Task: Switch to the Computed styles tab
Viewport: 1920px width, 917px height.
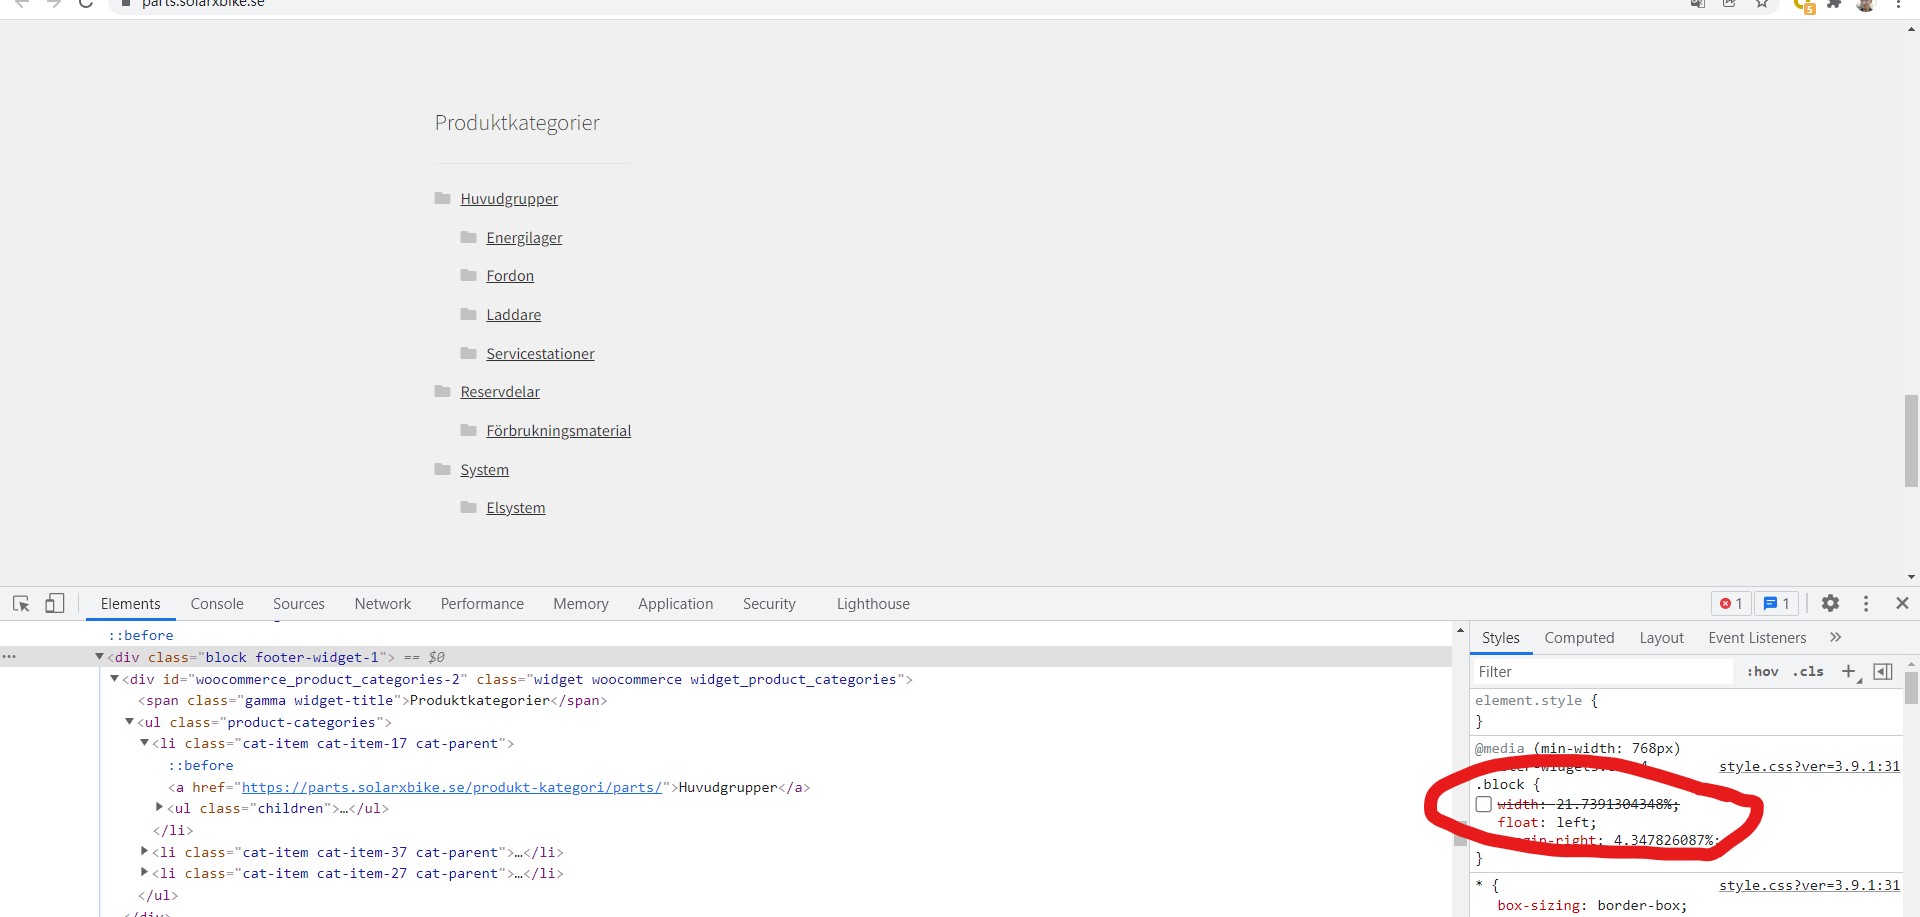Action: [x=1579, y=638]
